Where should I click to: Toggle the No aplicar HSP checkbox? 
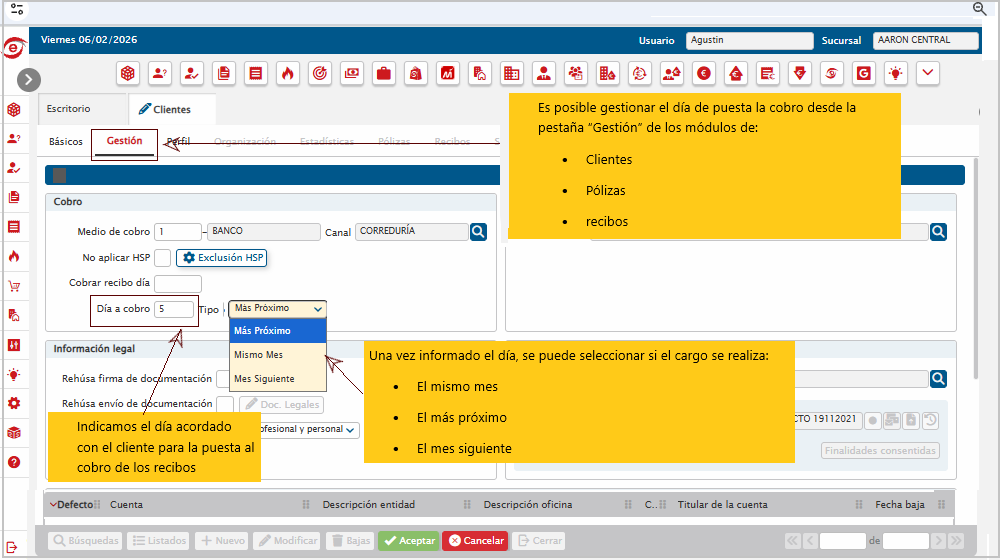(162, 258)
